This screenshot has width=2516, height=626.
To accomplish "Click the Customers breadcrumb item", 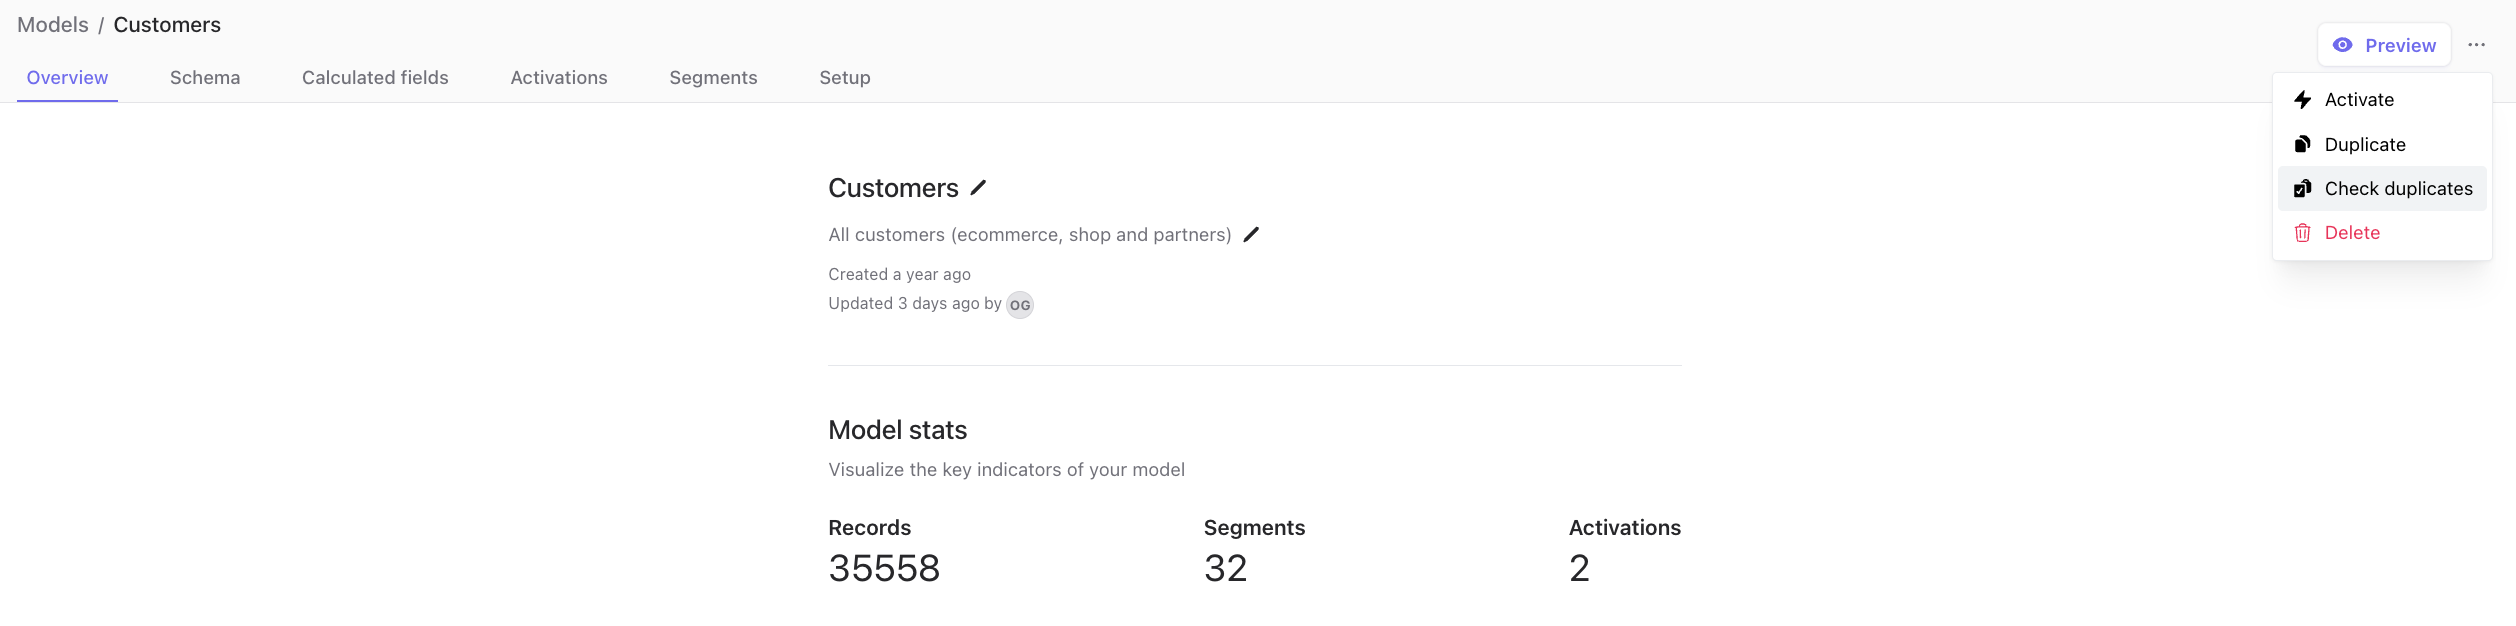I will click(167, 25).
